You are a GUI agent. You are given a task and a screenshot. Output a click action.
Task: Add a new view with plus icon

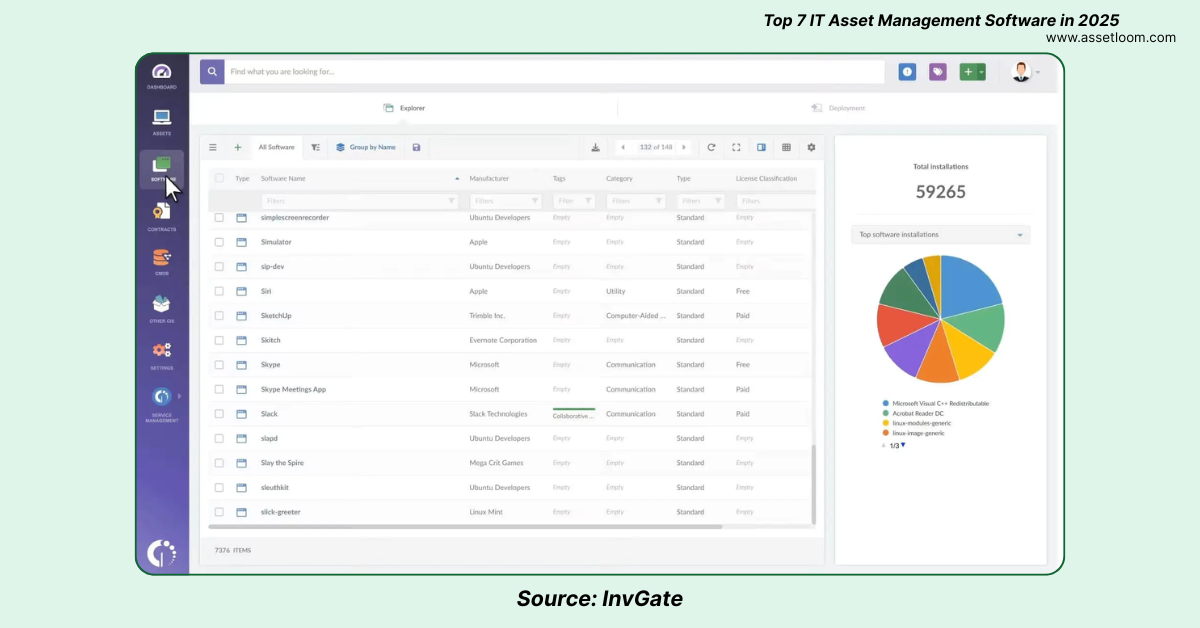(238, 147)
